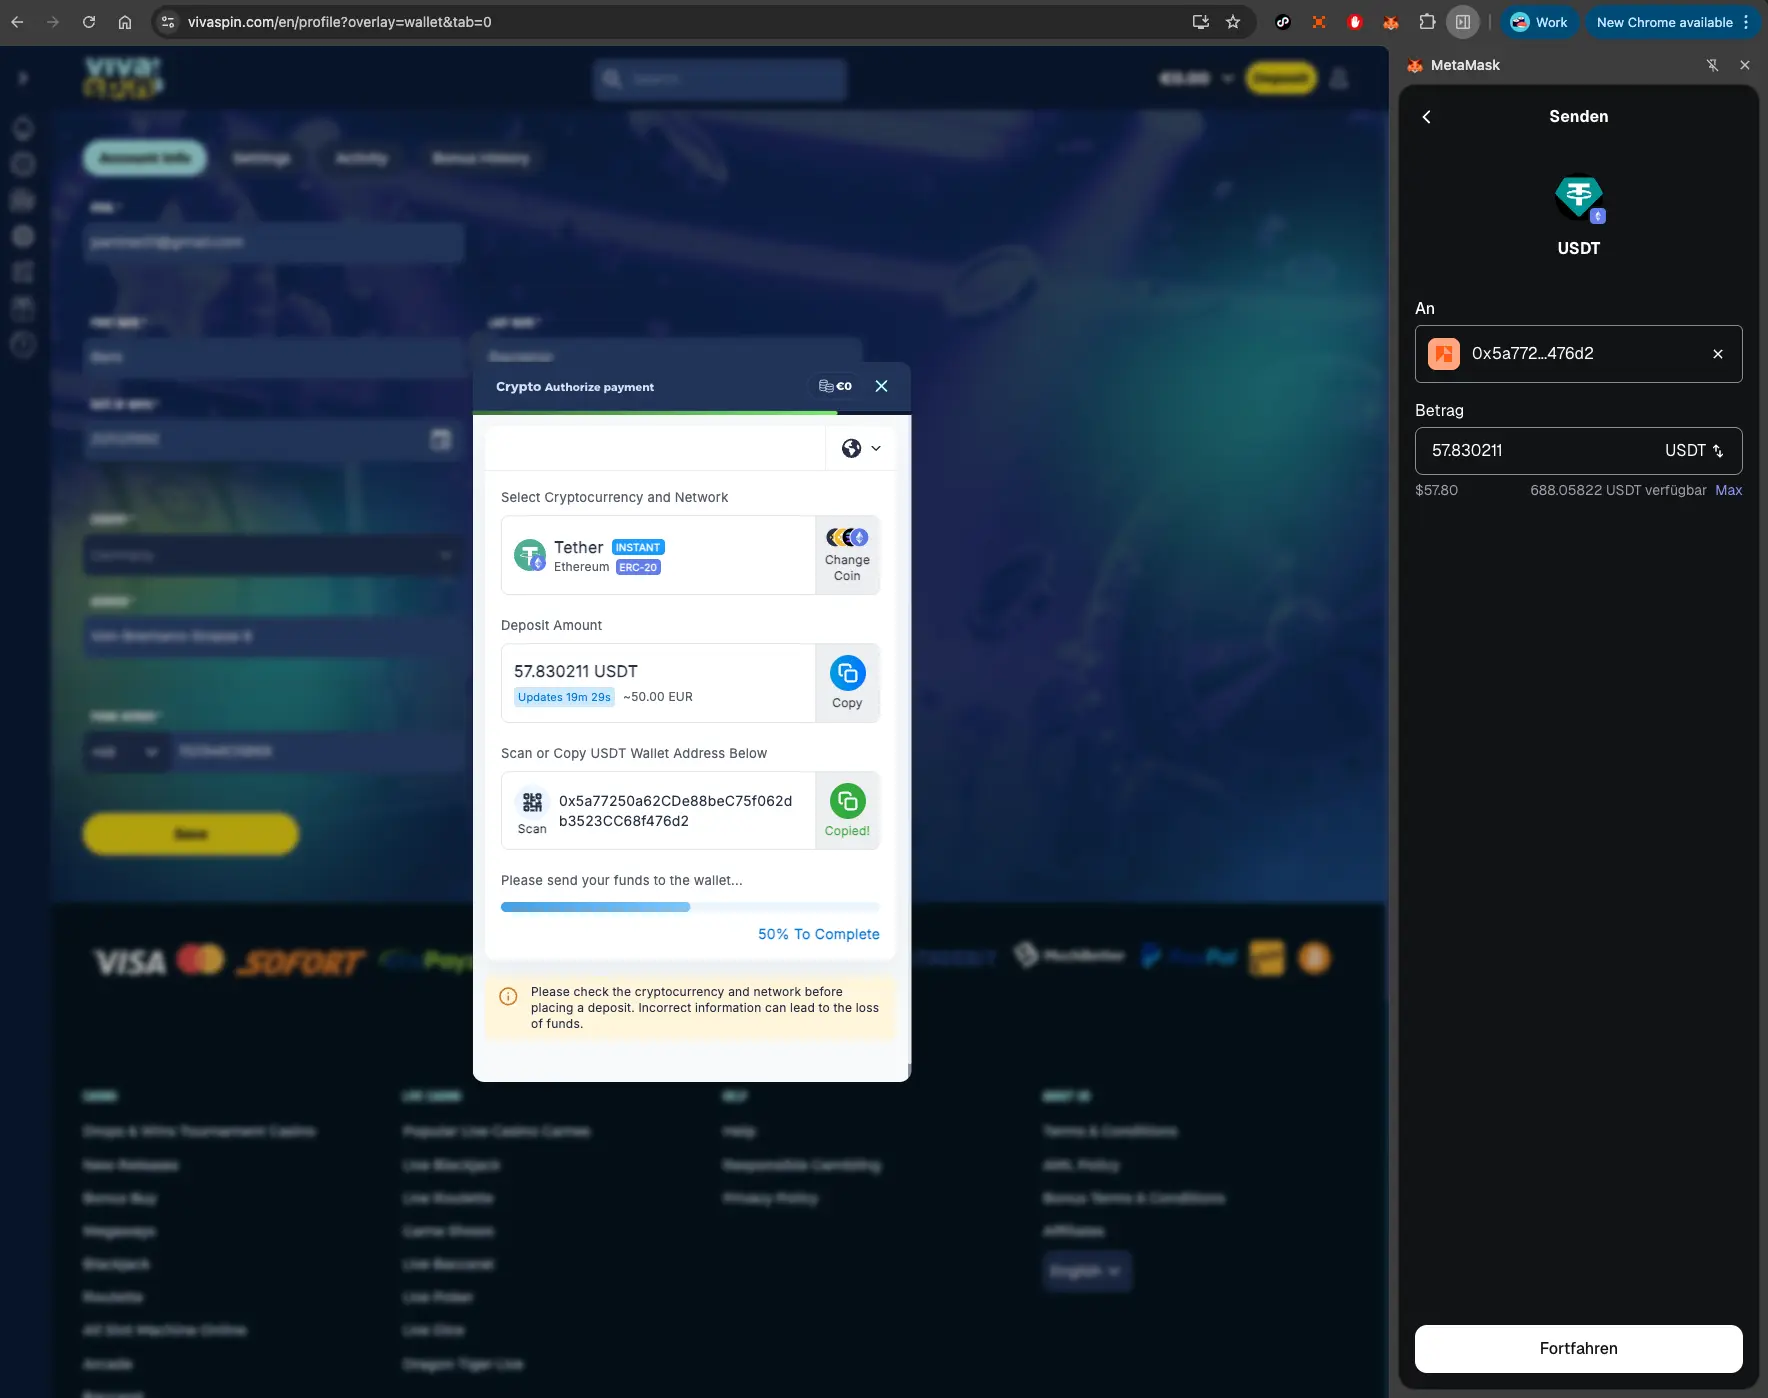The width and height of the screenshot is (1768, 1398).
Task: Click Change Coin button
Action: point(847,555)
